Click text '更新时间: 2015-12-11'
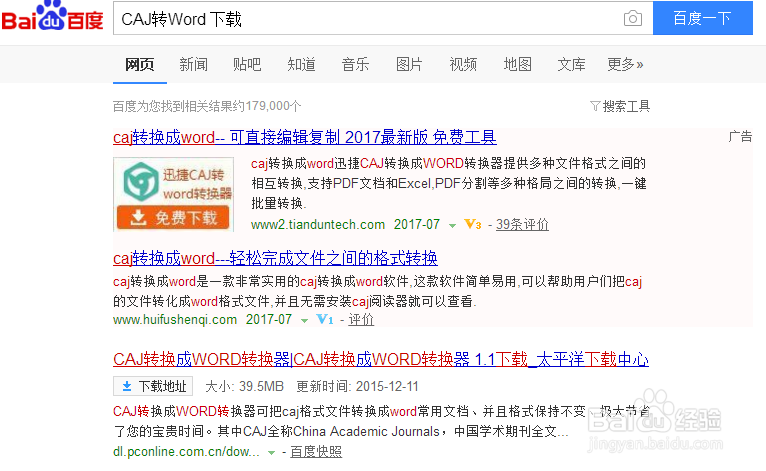766x471 pixels. pyautogui.click(x=358, y=386)
